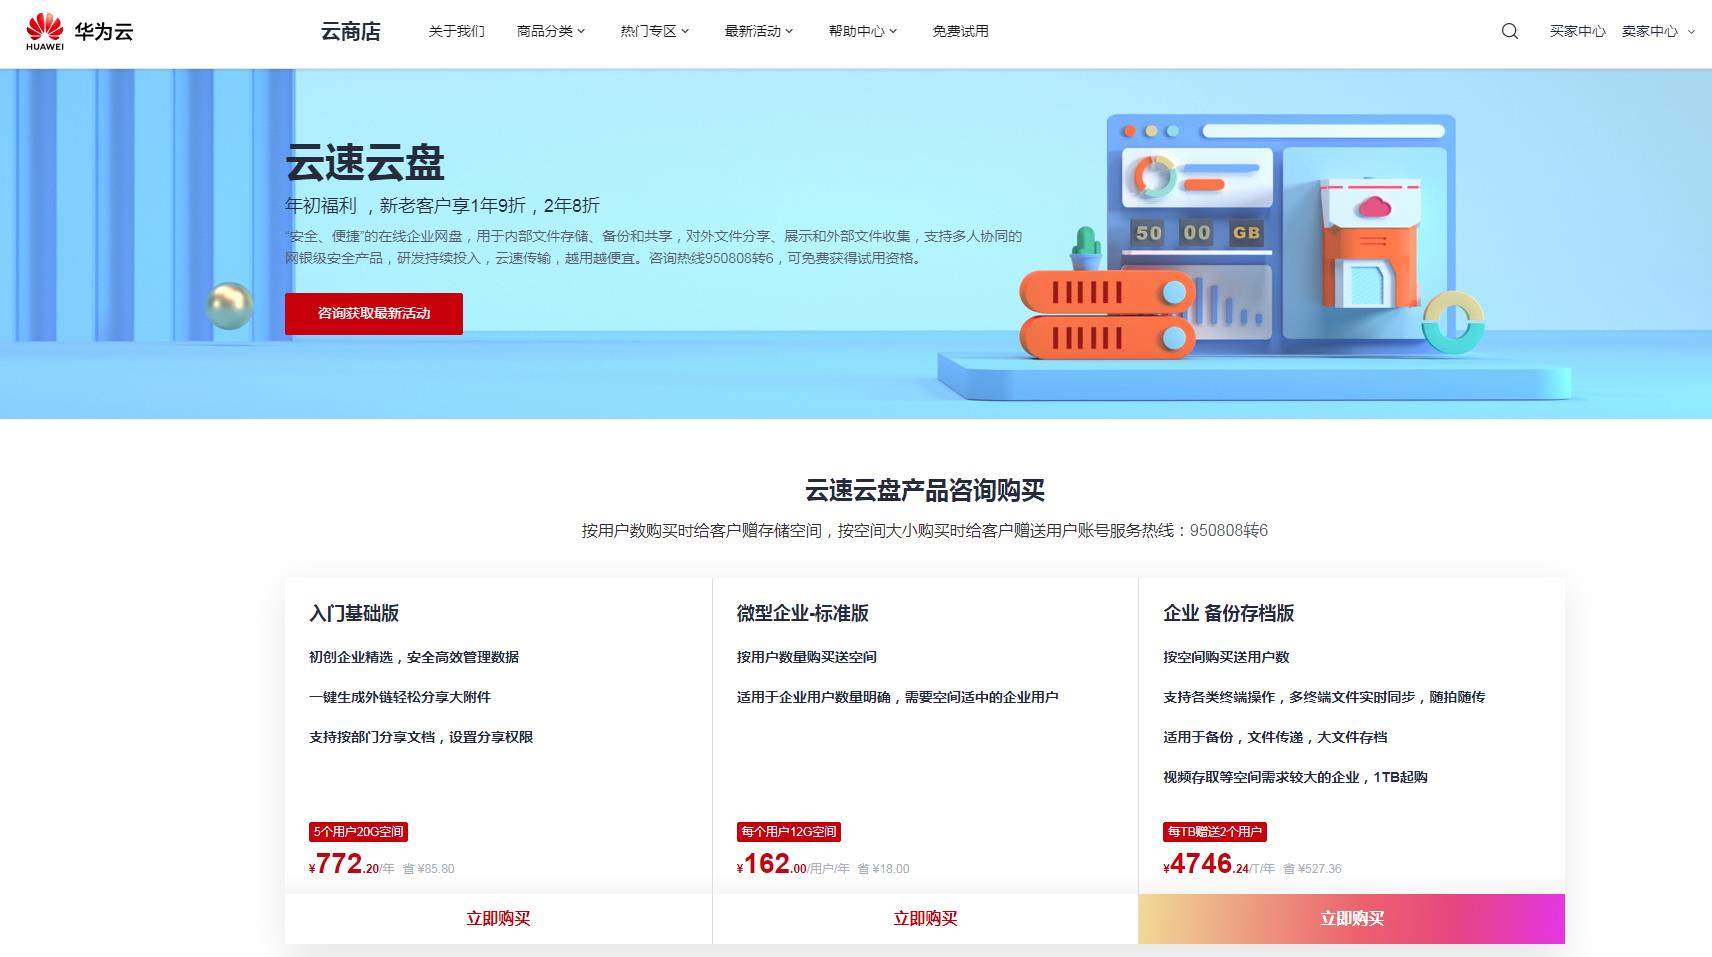Click 立即购买 for 微型企业-标准版
Screen dimensions: 1712x957
pyautogui.click(x=925, y=918)
